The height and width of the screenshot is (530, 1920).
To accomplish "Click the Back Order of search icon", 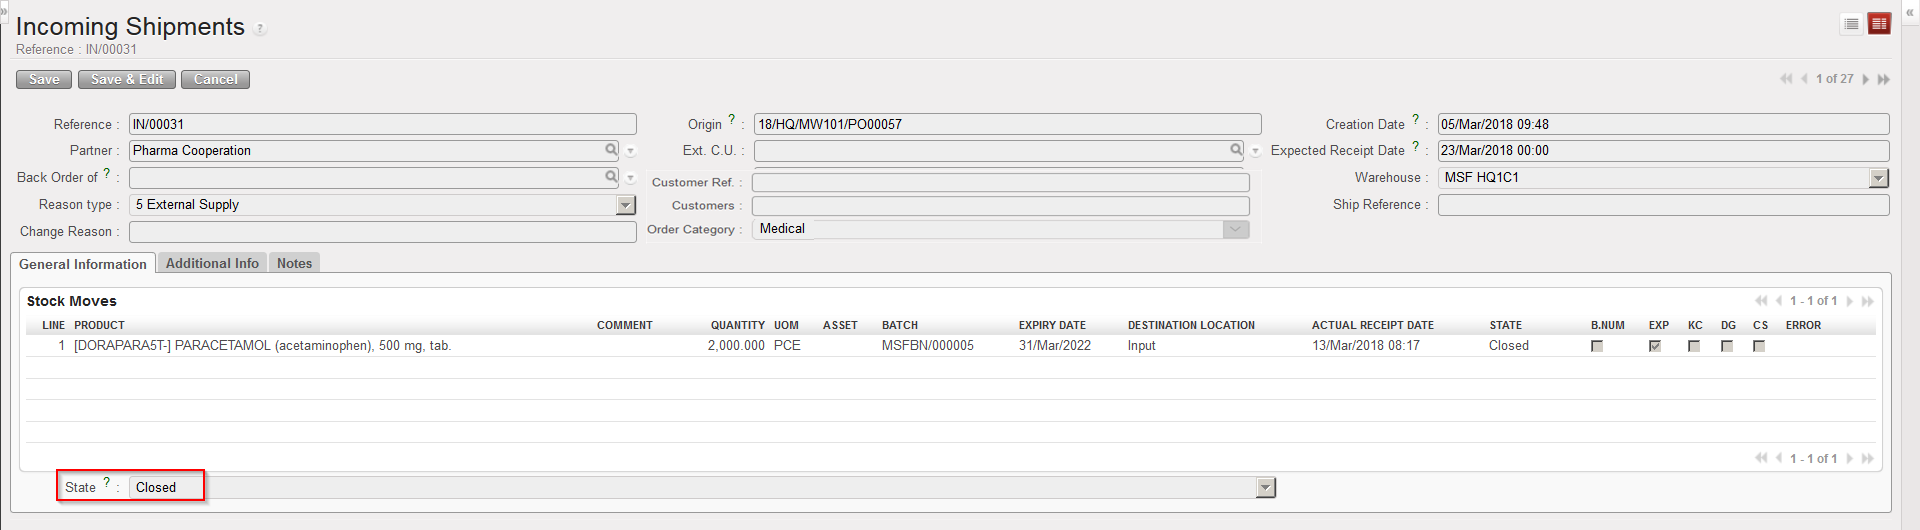I will click(611, 177).
